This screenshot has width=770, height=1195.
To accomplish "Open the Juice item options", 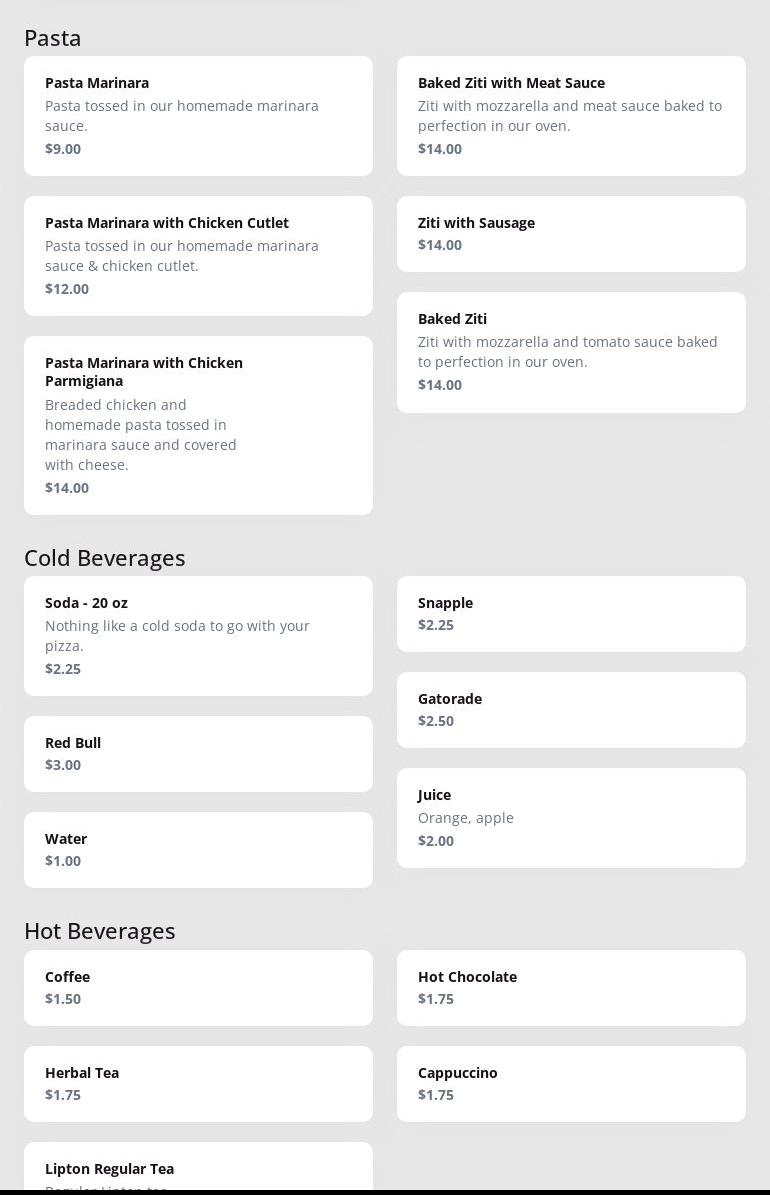I will pyautogui.click(x=571, y=818).
